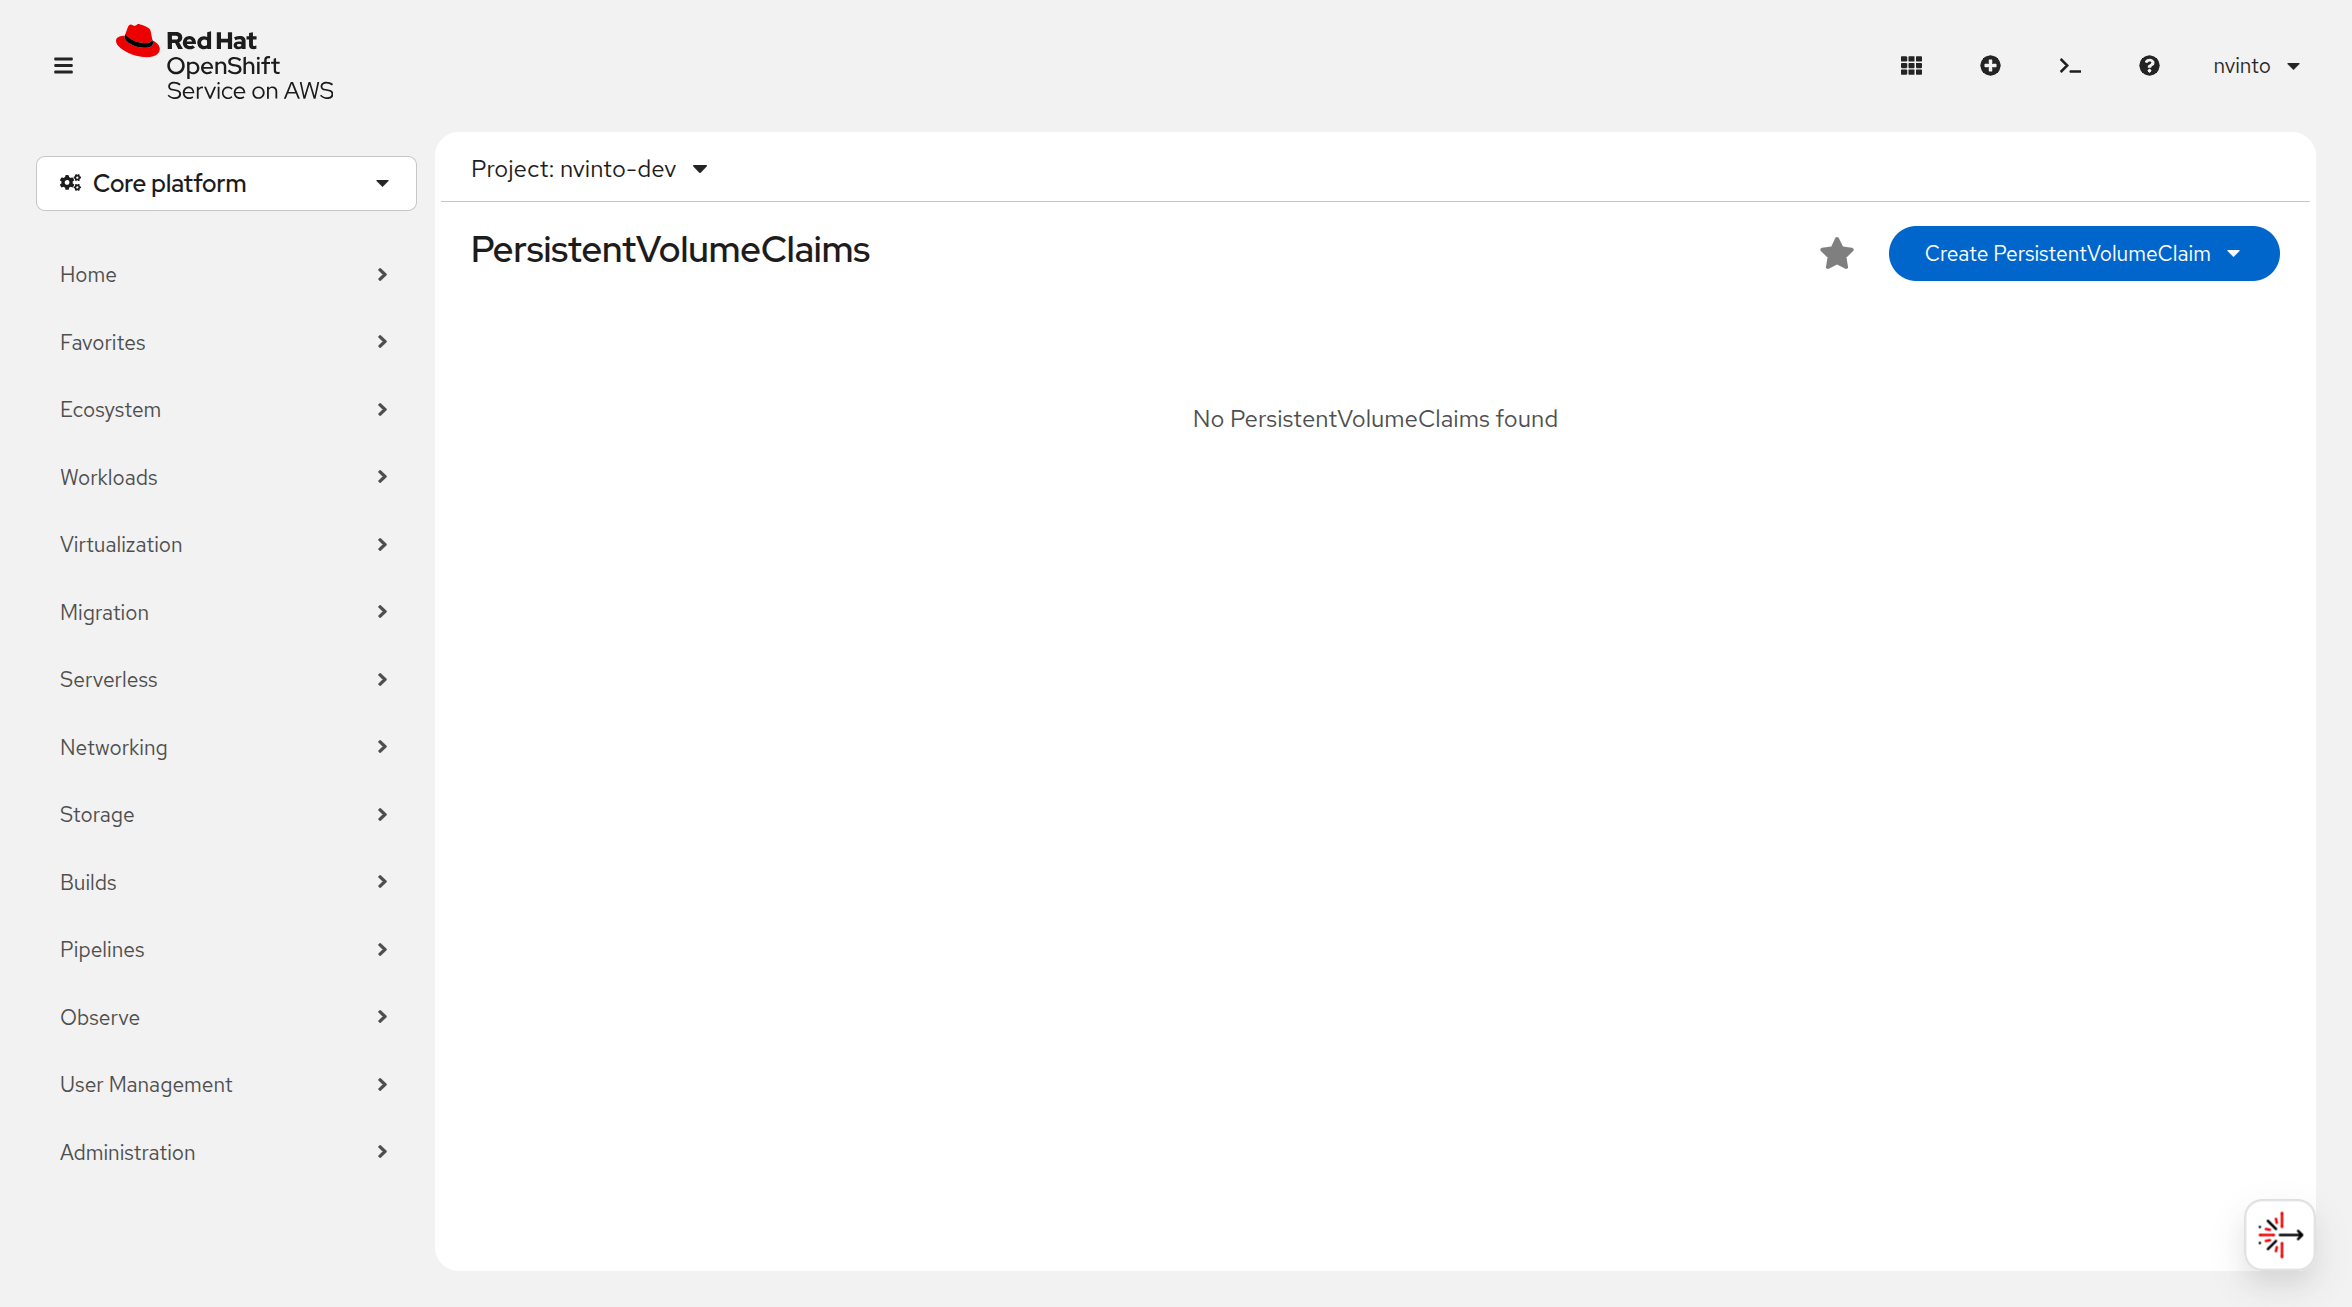2352x1307 pixels.
Task: Expand the Observe navigation section
Action: [x=226, y=1017]
